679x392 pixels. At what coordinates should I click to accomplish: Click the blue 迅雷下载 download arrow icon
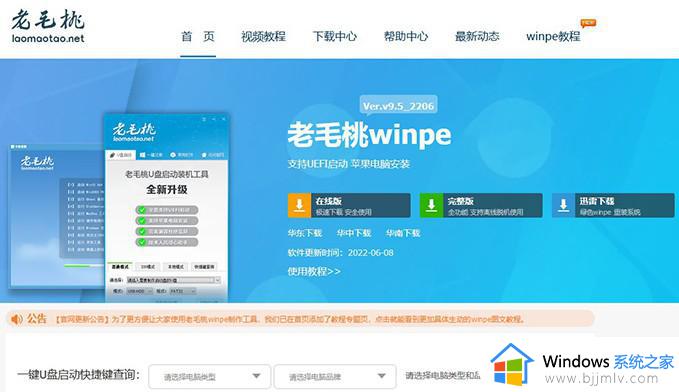tap(563, 205)
